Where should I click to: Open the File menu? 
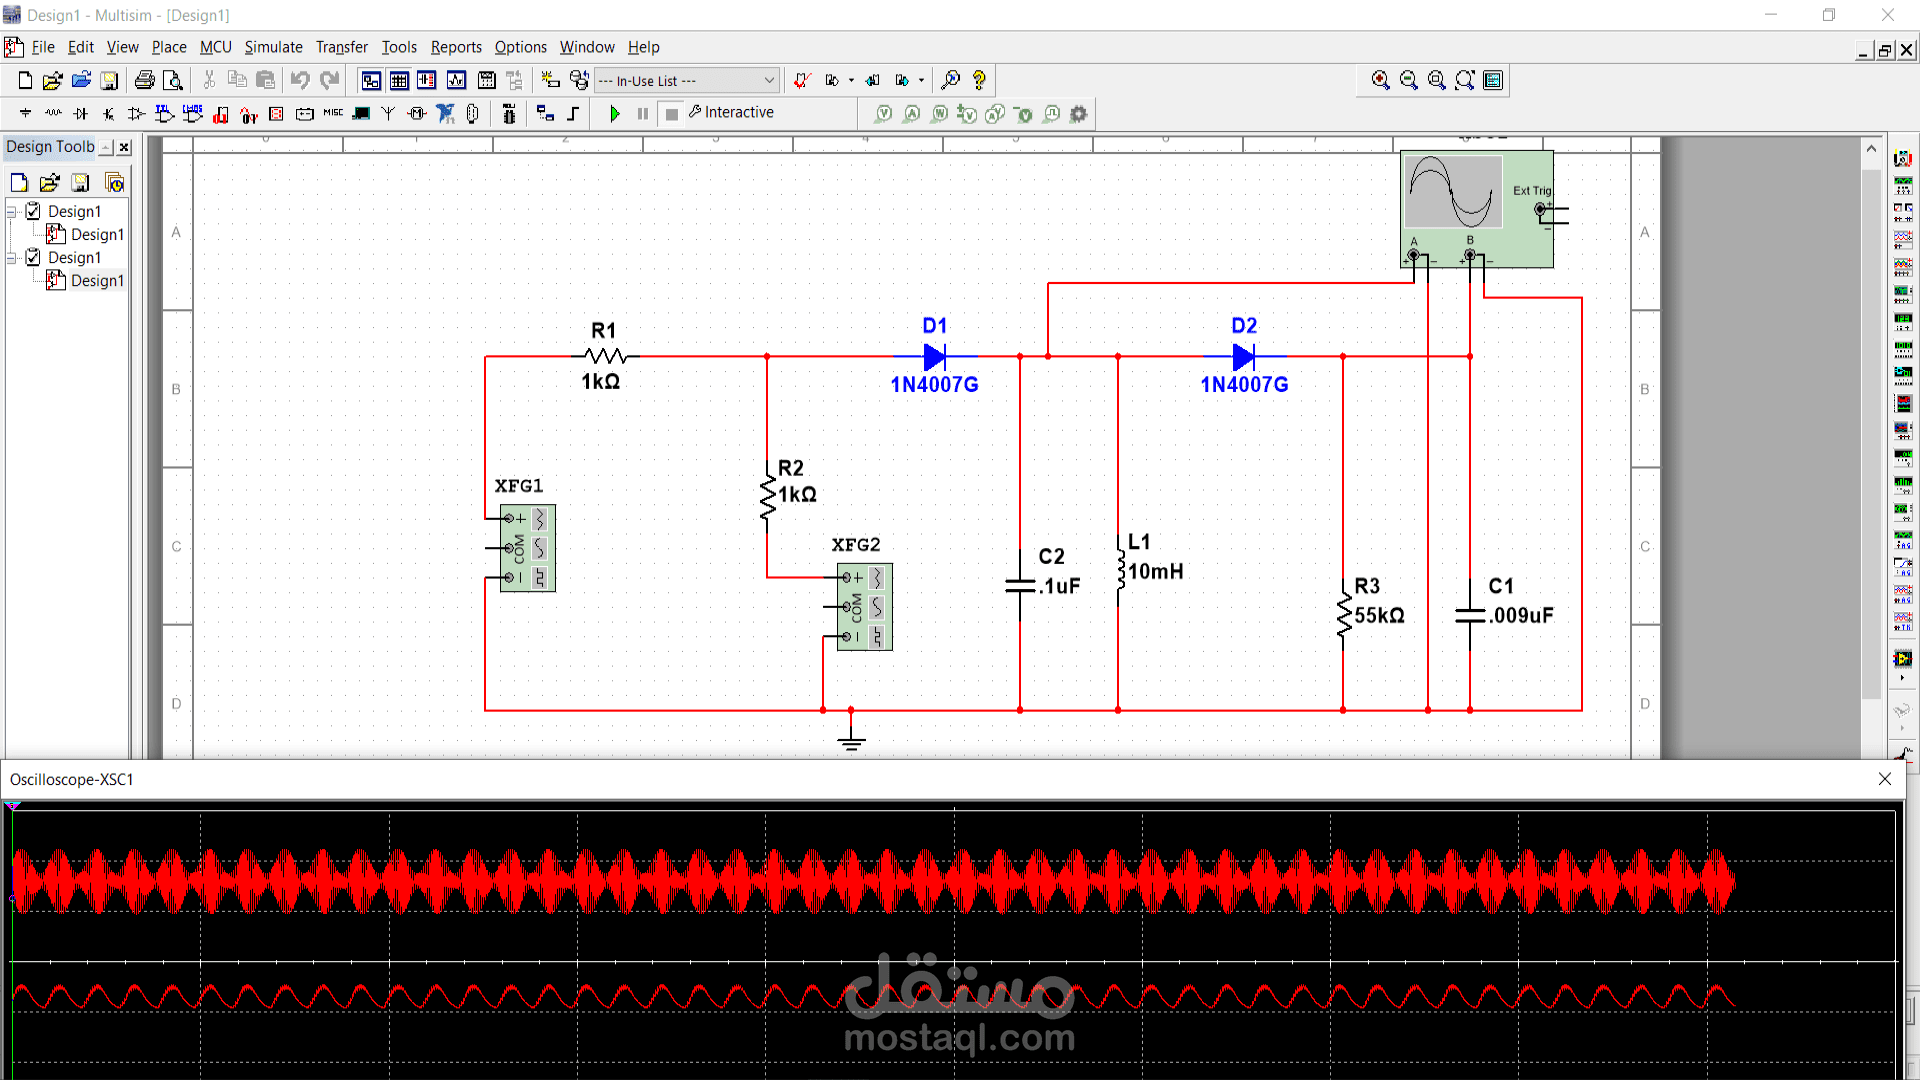click(x=43, y=47)
